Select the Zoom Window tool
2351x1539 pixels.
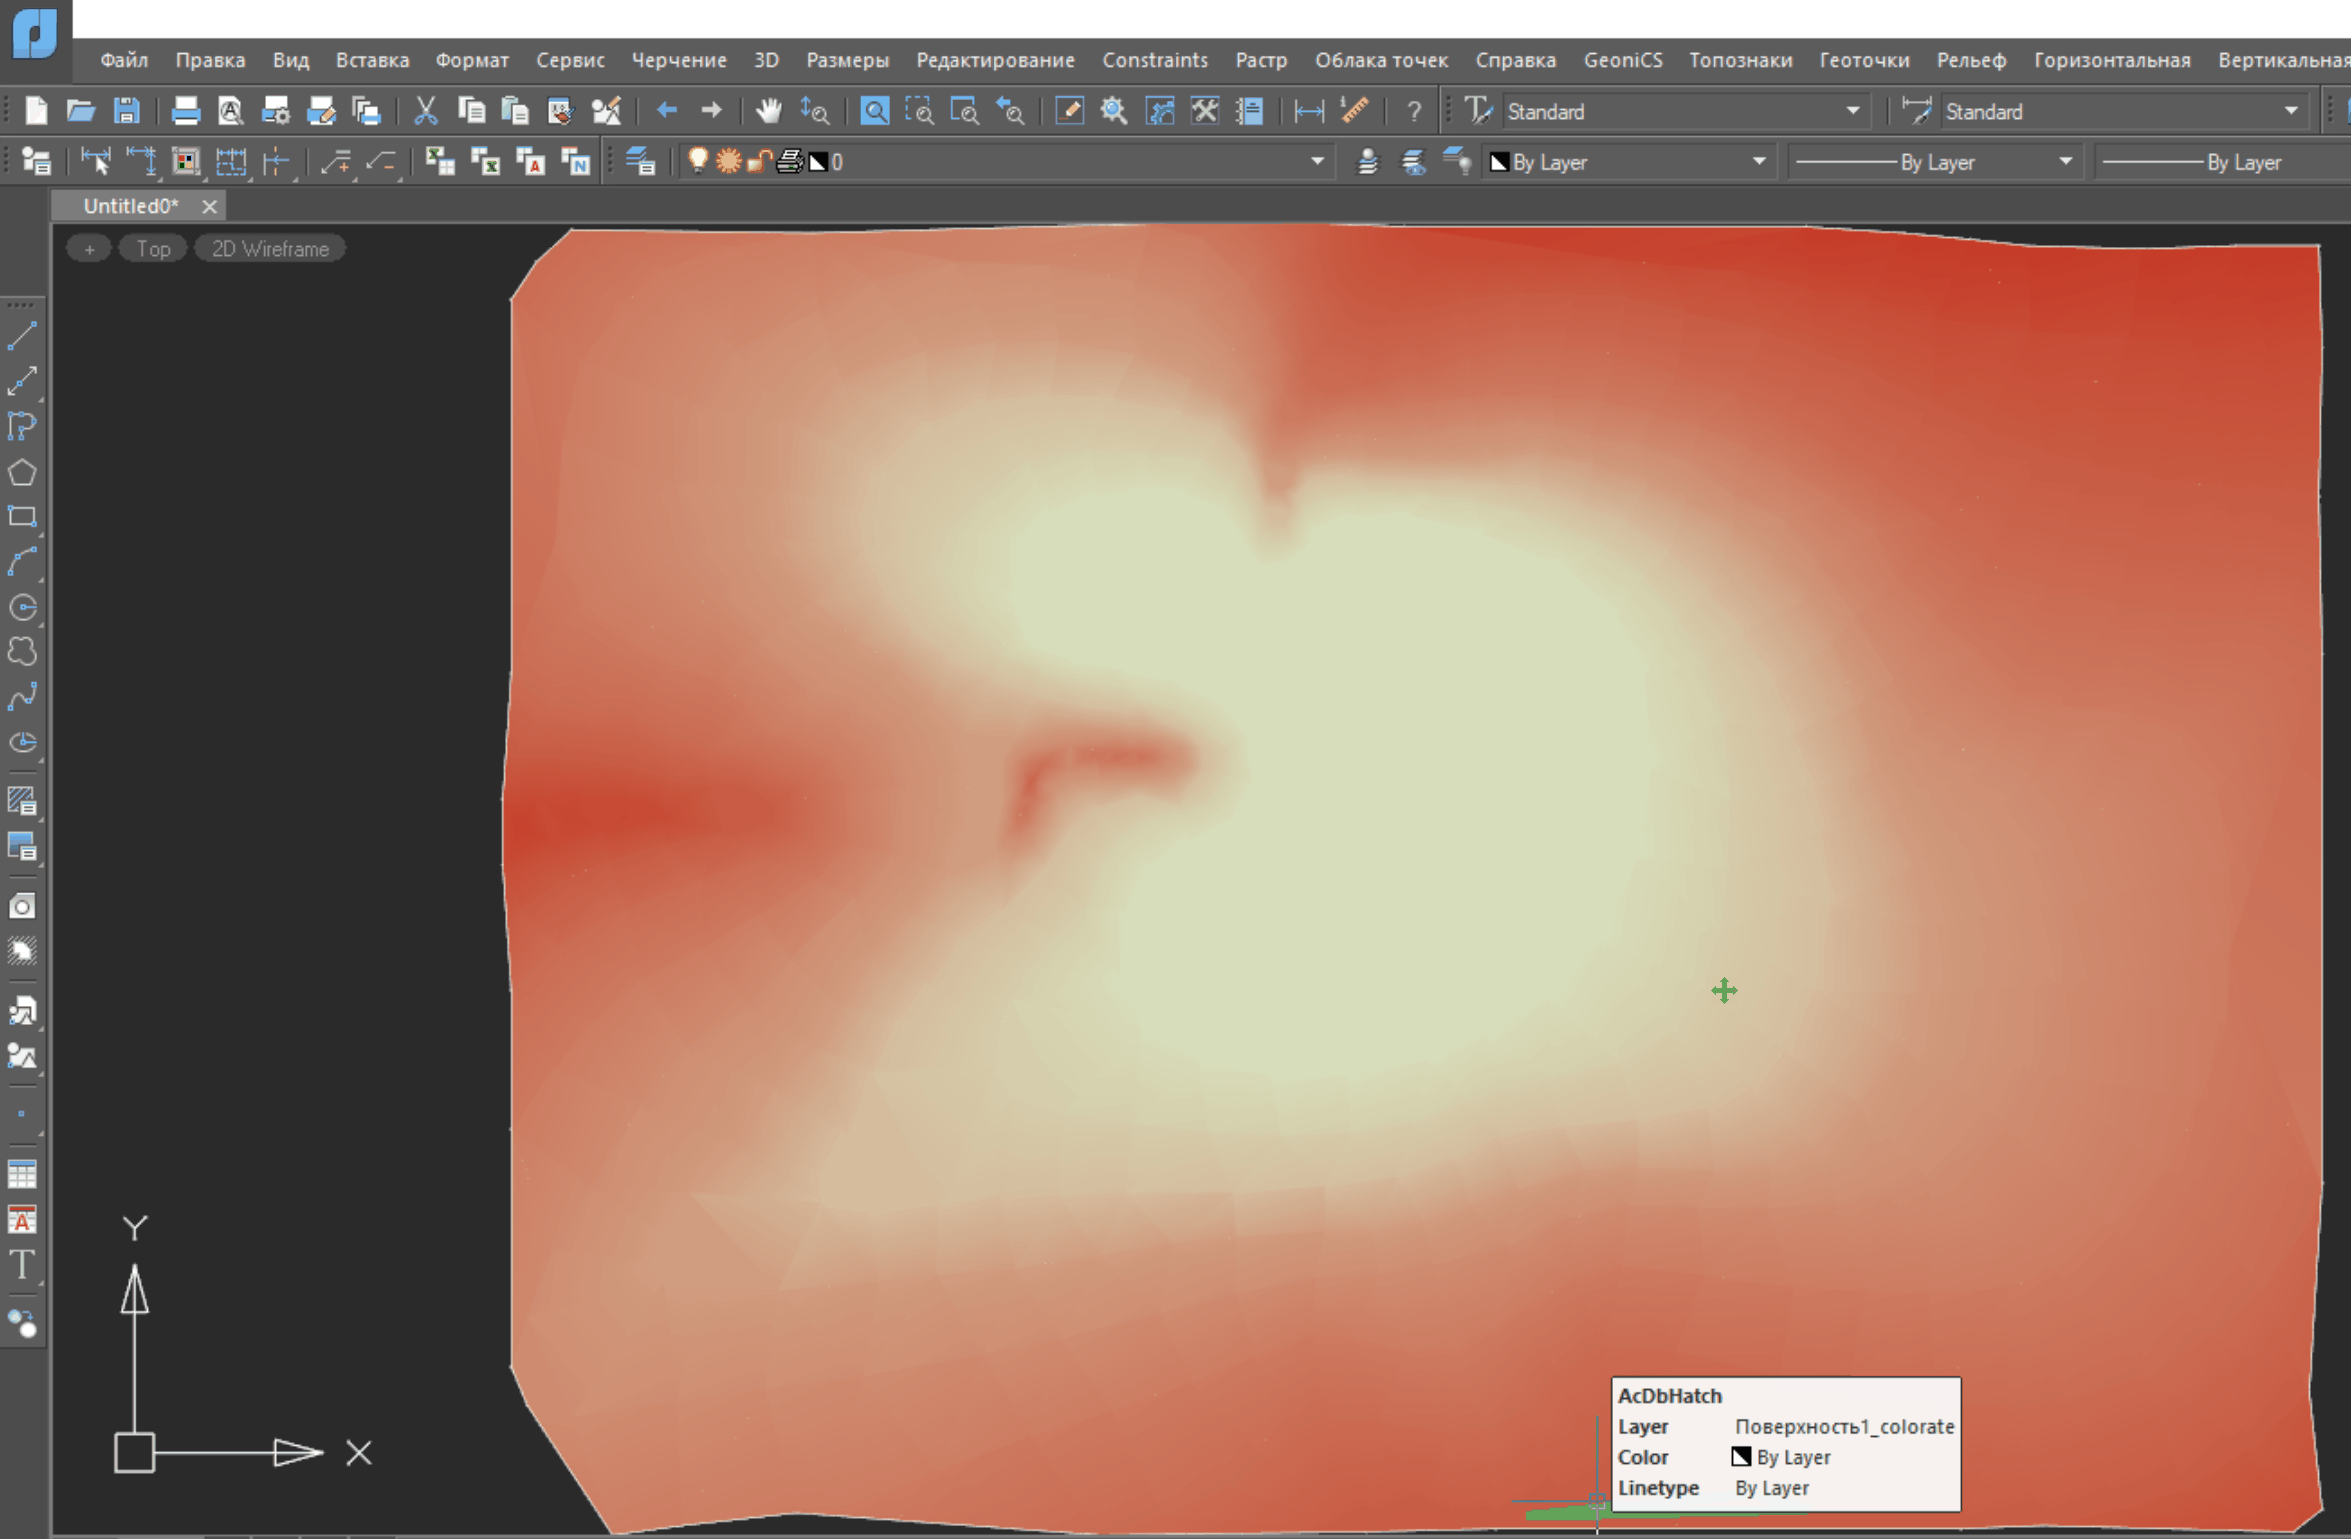[x=919, y=111]
